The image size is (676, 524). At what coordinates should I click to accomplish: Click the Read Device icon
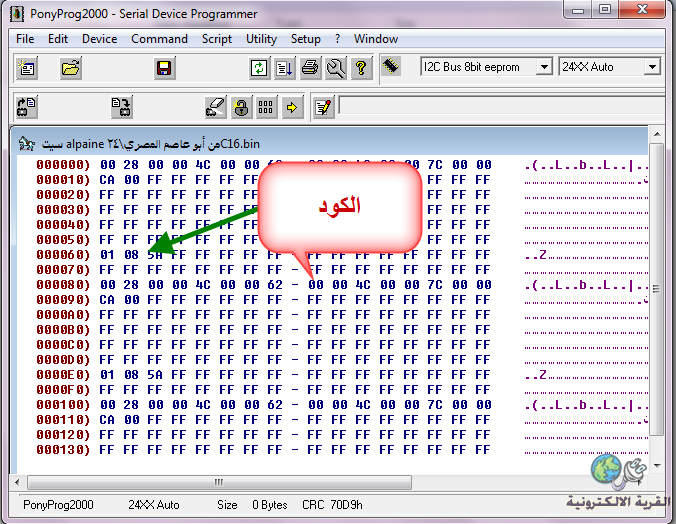coord(27,107)
